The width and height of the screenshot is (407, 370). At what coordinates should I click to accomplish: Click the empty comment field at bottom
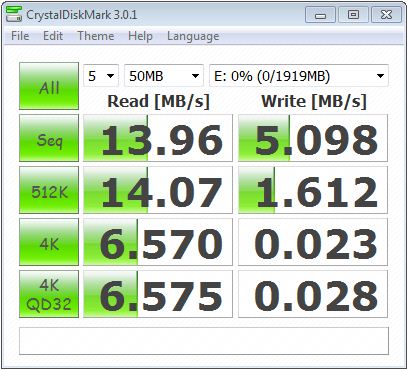click(x=204, y=341)
